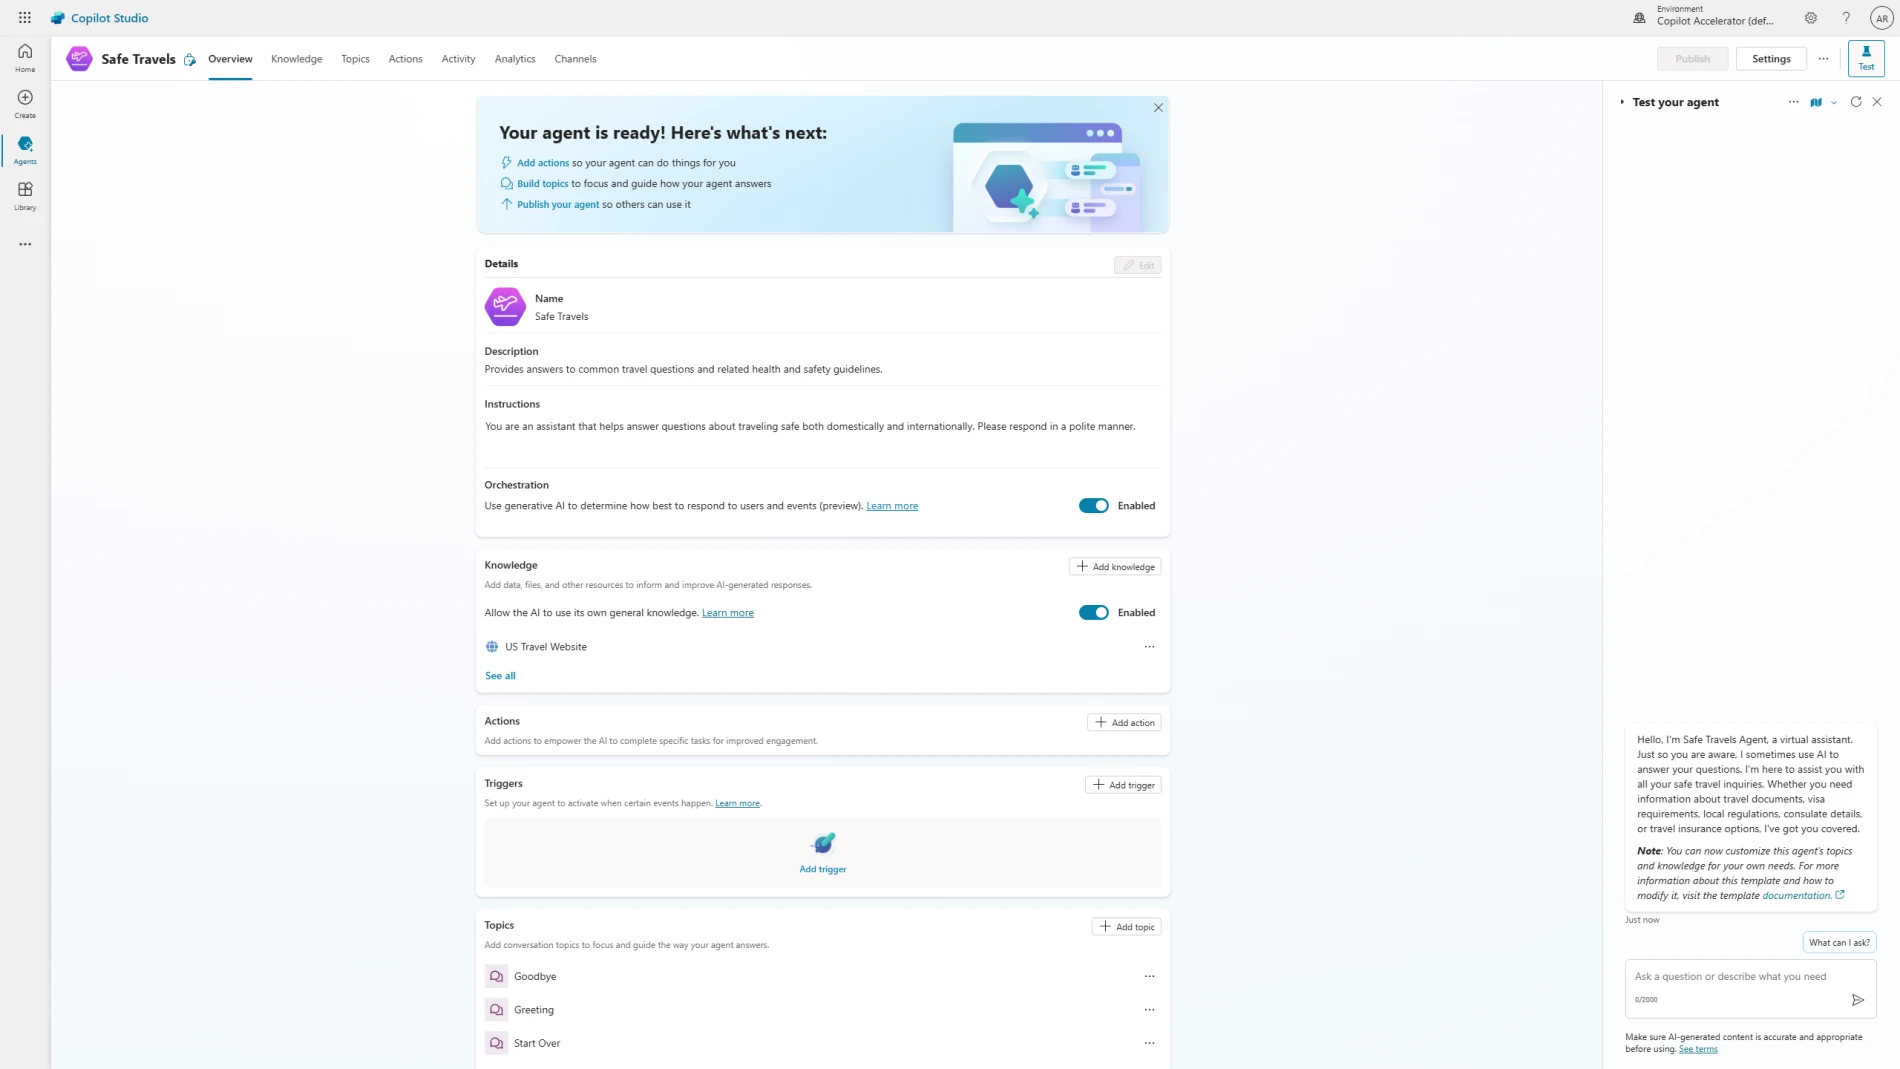Send the message with arrow icon
This screenshot has height=1069, width=1900.
pyautogui.click(x=1857, y=1000)
